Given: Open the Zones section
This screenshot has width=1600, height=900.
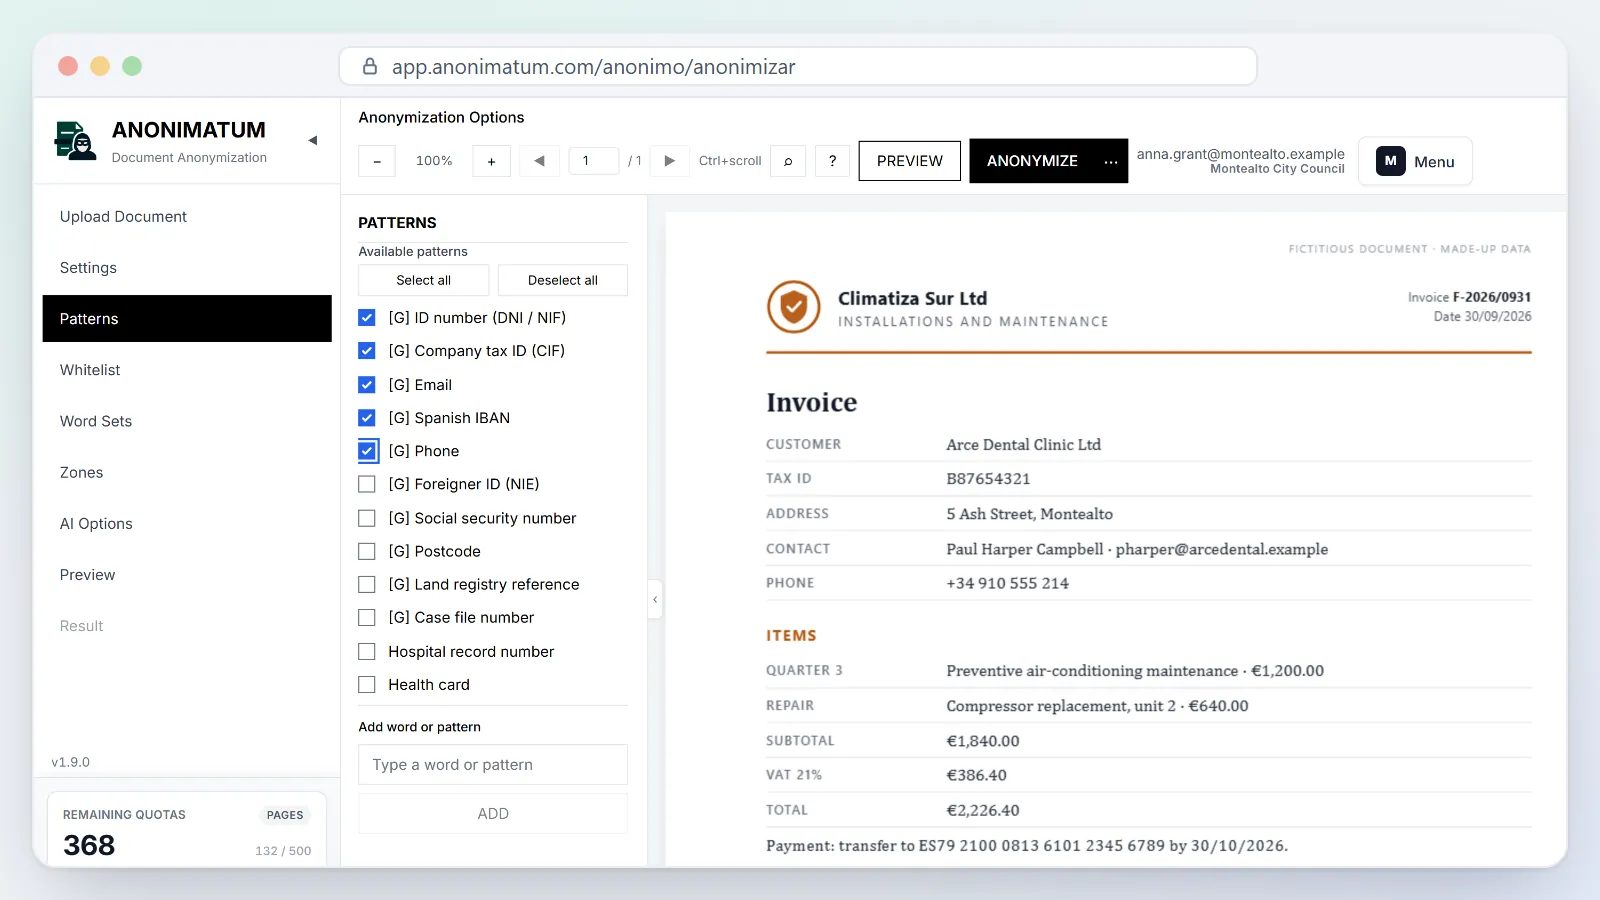Looking at the screenshot, I should click(187, 472).
